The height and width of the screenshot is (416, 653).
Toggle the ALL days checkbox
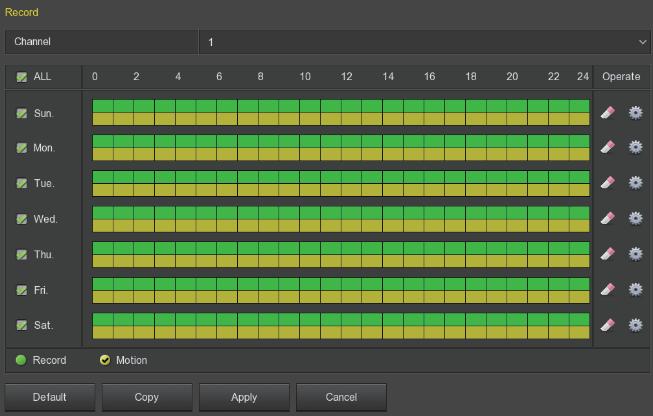(22, 77)
